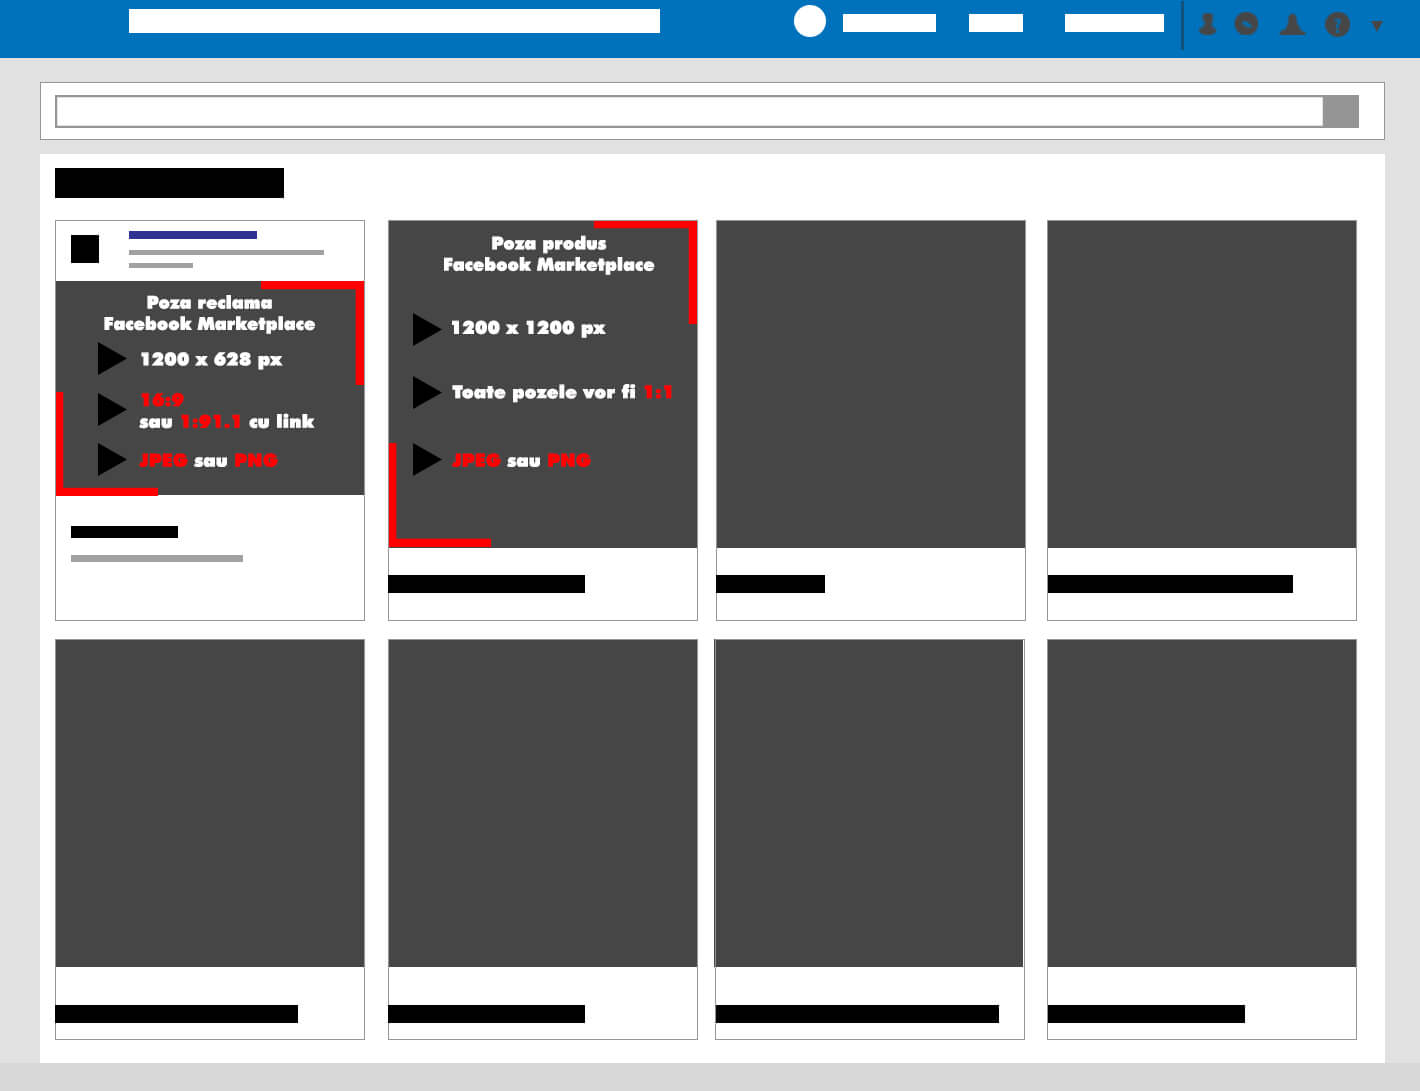Viewport: 1420px width, 1091px height.
Task: Click the 'Toate pozele vor fi 1:1' line
Action: pos(562,392)
